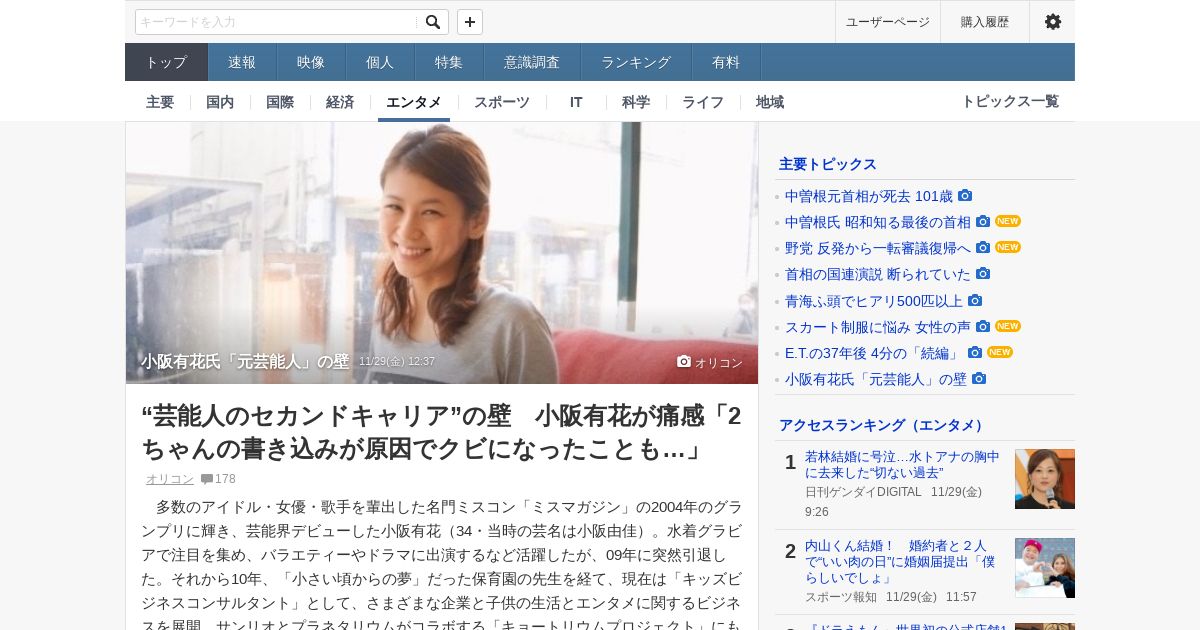This screenshot has width=1200, height=630.
Task: Open headline 中曽根元首相が死去 101歳
Action: click(x=869, y=196)
